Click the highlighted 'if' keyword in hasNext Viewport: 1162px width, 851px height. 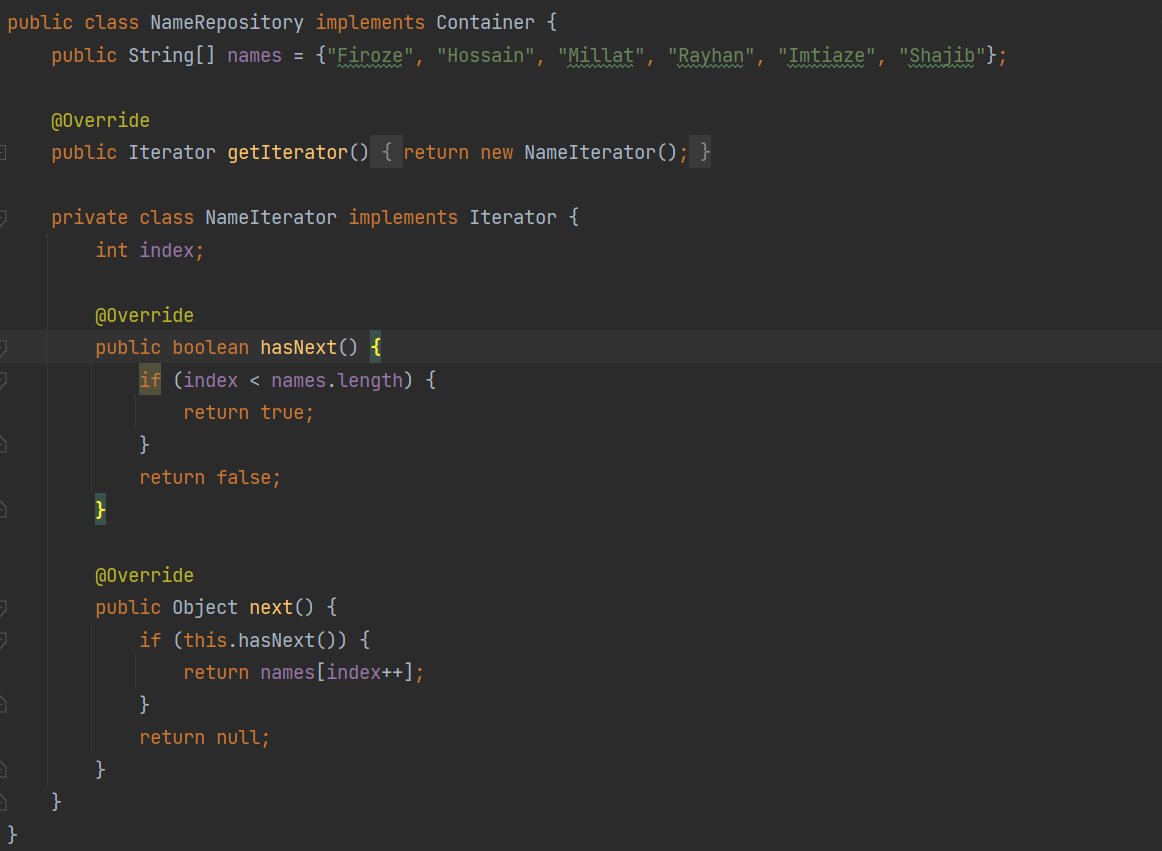coord(150,380)
